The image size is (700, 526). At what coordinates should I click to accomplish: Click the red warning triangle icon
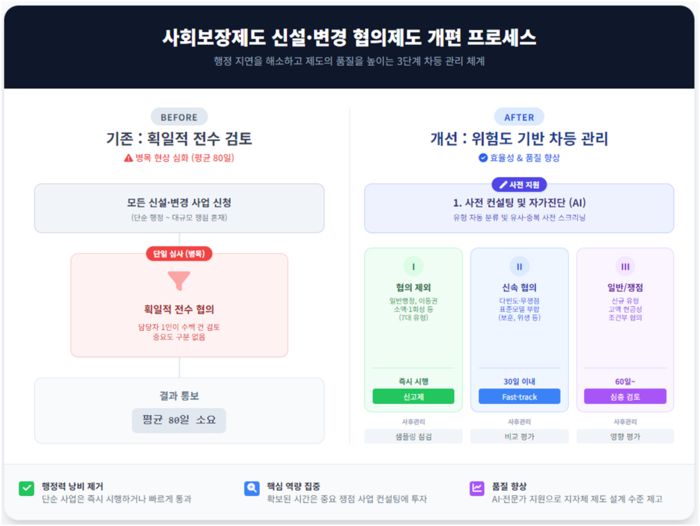128,158
